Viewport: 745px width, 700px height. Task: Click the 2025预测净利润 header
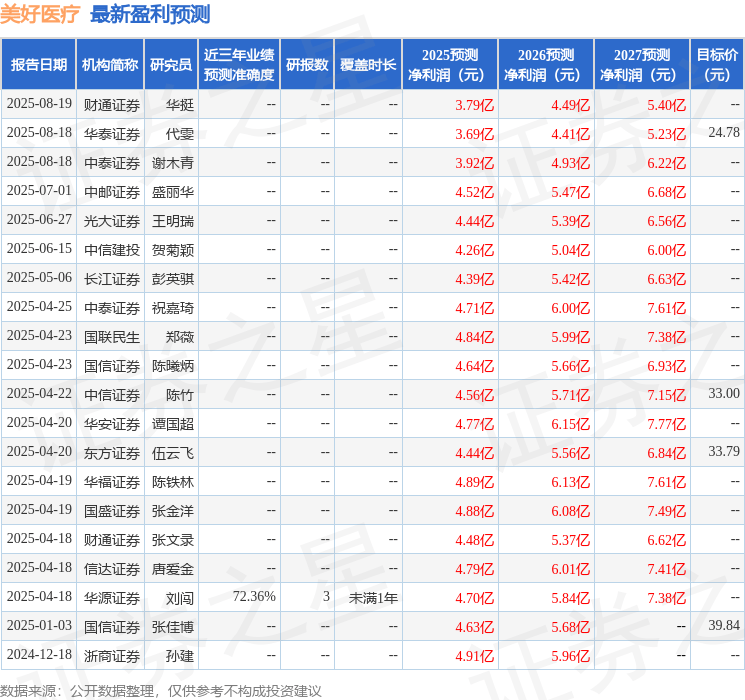(x=450, y=65)
